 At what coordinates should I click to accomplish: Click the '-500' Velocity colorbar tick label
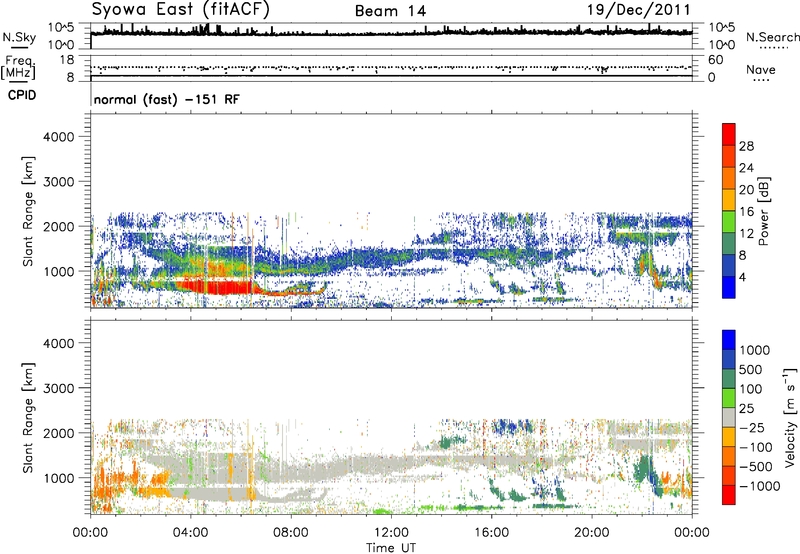pos(756,466)
